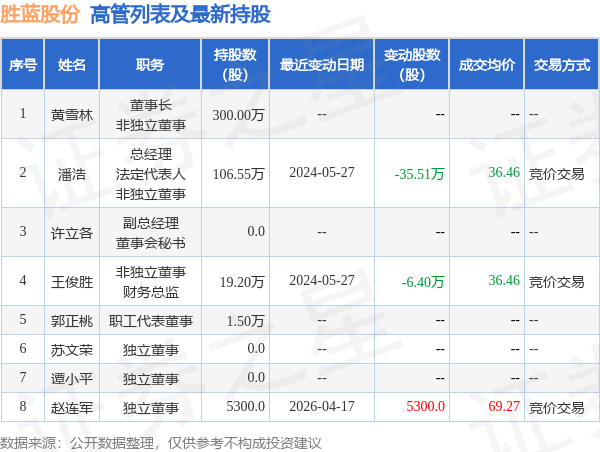Click the 胜蓝股份 title text
Screen dimensions: 600x452
[40, 15]
